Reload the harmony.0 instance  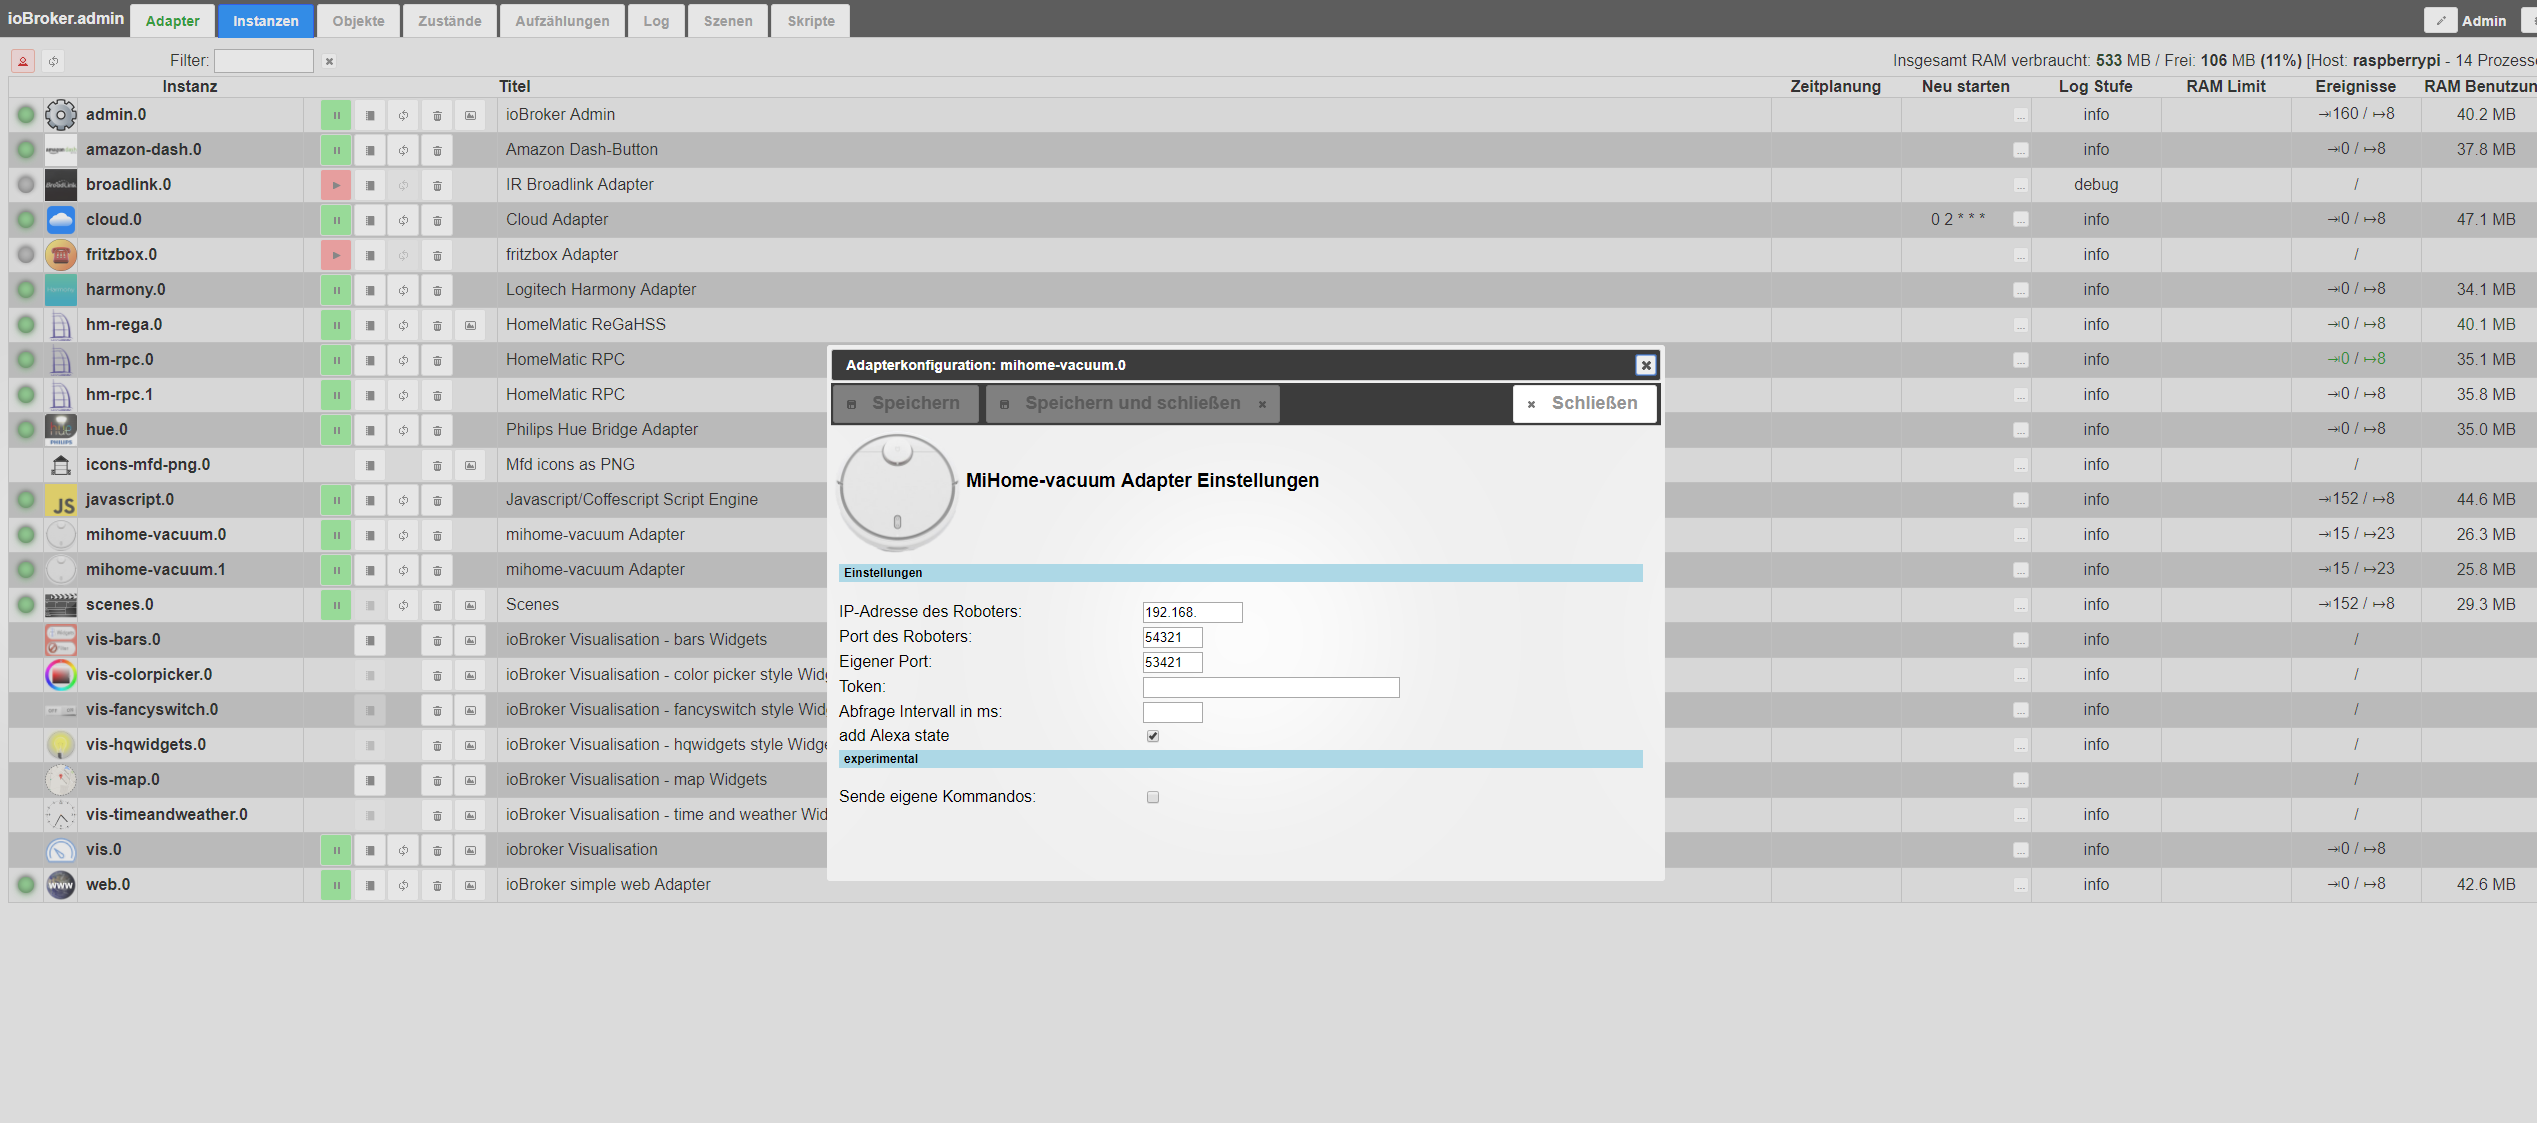tap(403, 290)
